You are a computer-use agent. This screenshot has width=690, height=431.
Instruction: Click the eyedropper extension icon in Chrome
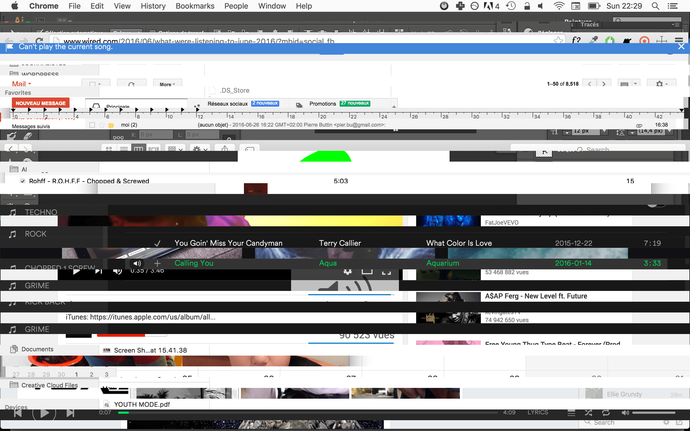pos(594,41)
